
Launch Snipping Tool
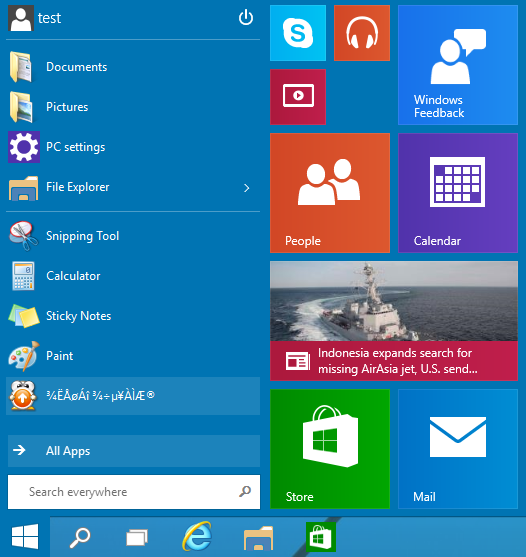tap(133, 236)
